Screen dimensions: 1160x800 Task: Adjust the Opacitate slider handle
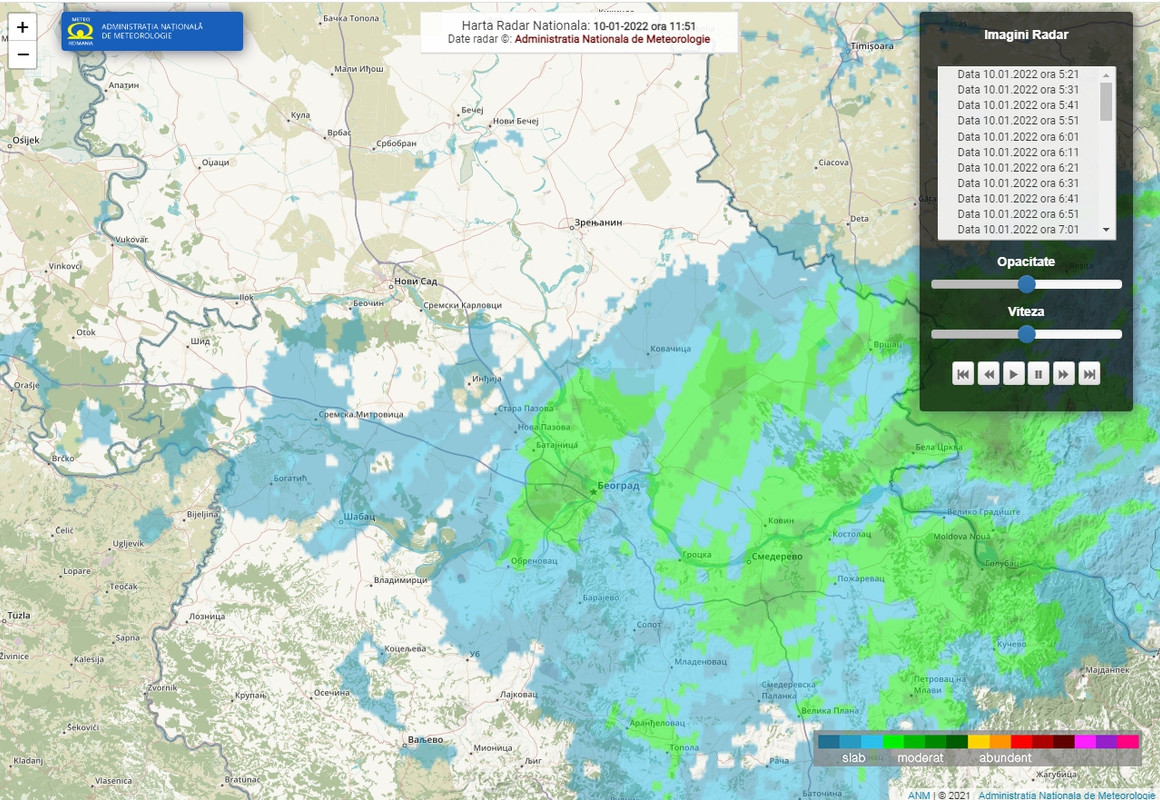[1026, 284]
